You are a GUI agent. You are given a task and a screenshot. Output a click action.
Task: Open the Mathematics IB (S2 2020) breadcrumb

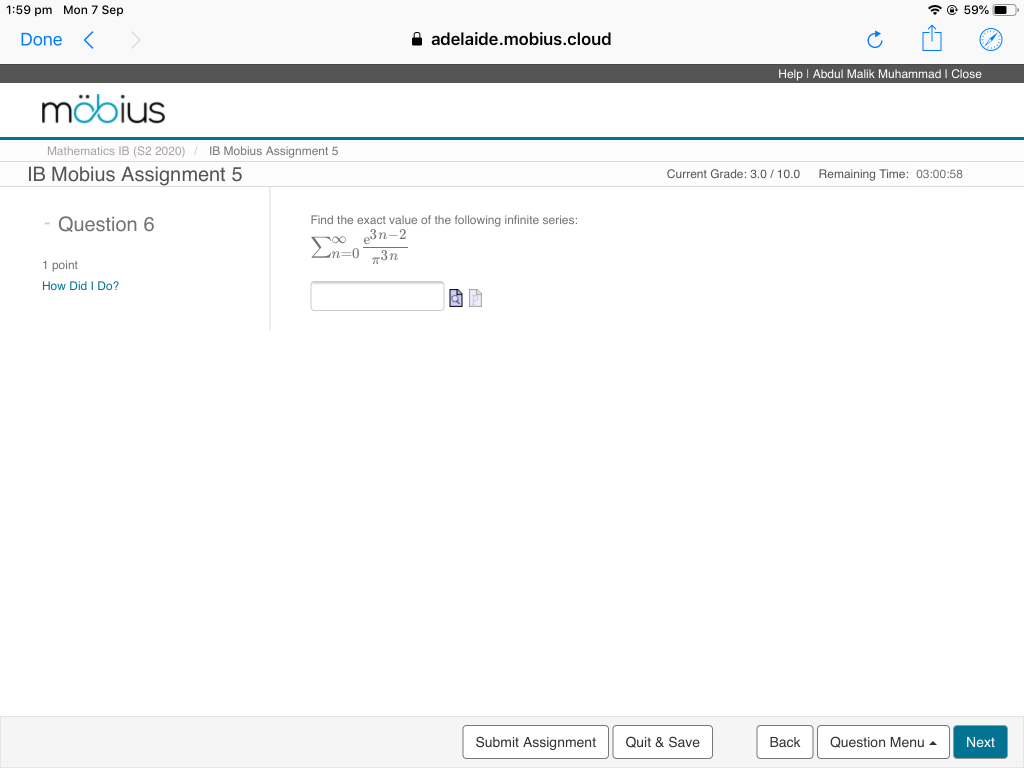click(x=116, y=151)
